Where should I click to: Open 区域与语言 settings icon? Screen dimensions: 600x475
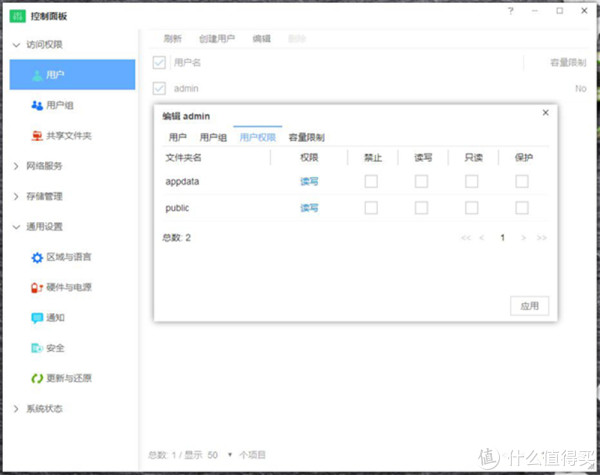[37, 257]
